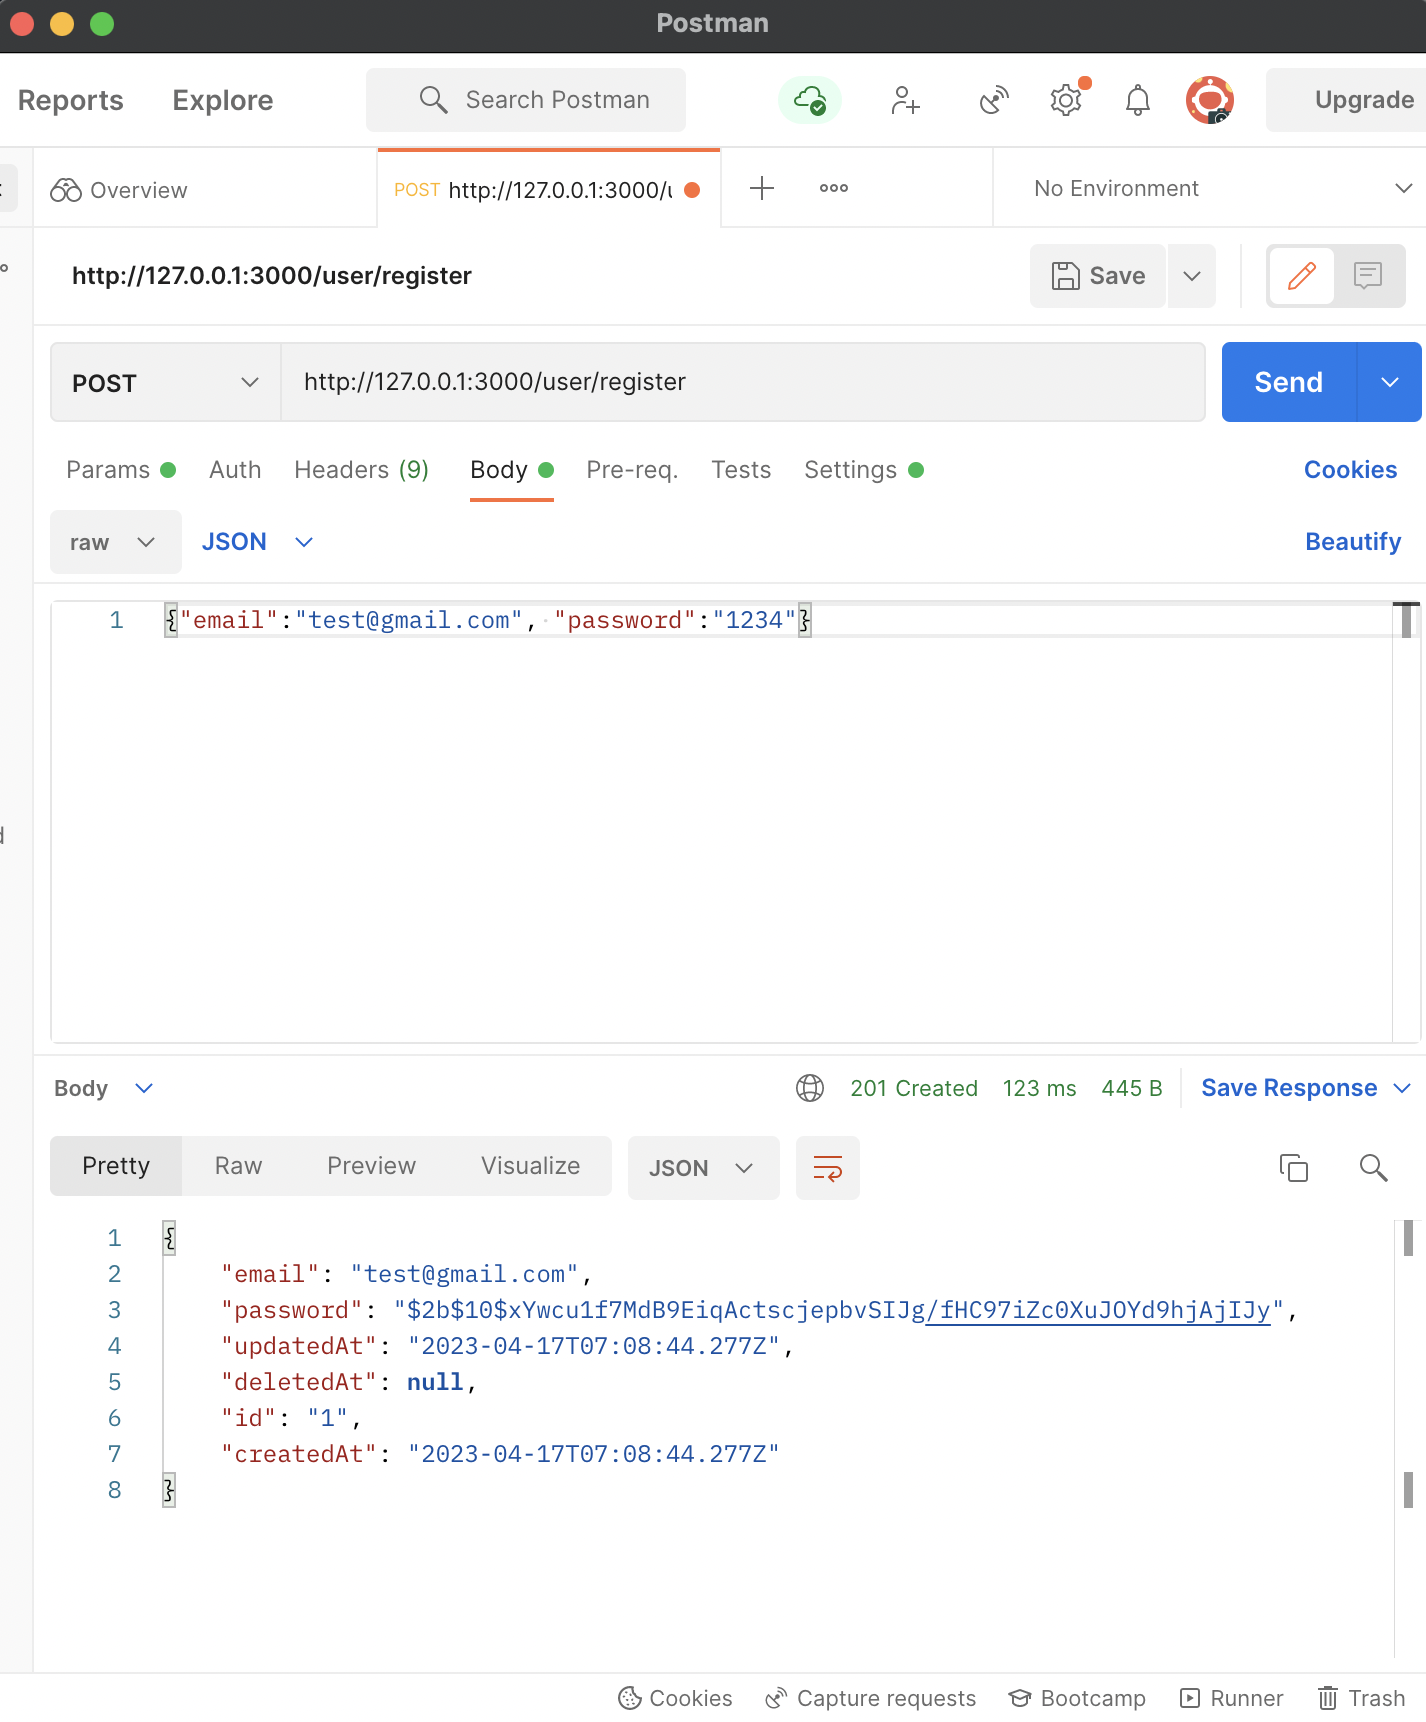Click the search magnifier in Search Postman
The width and height of the screenshot is (1426, 1722).
point(433,100)
